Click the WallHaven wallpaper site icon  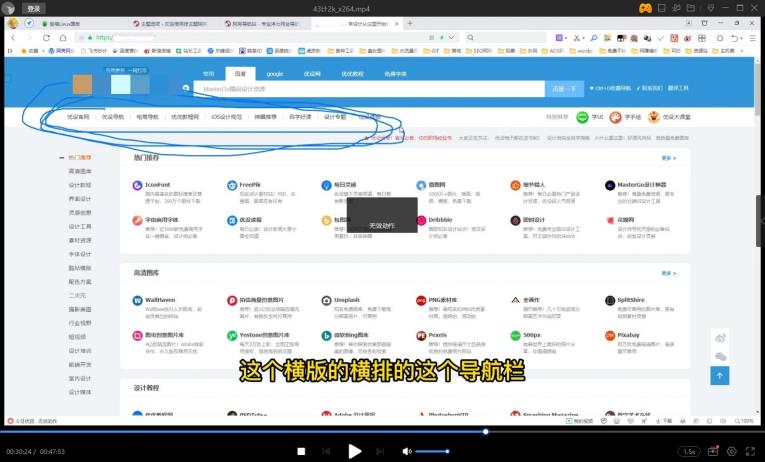coord(138,300)
